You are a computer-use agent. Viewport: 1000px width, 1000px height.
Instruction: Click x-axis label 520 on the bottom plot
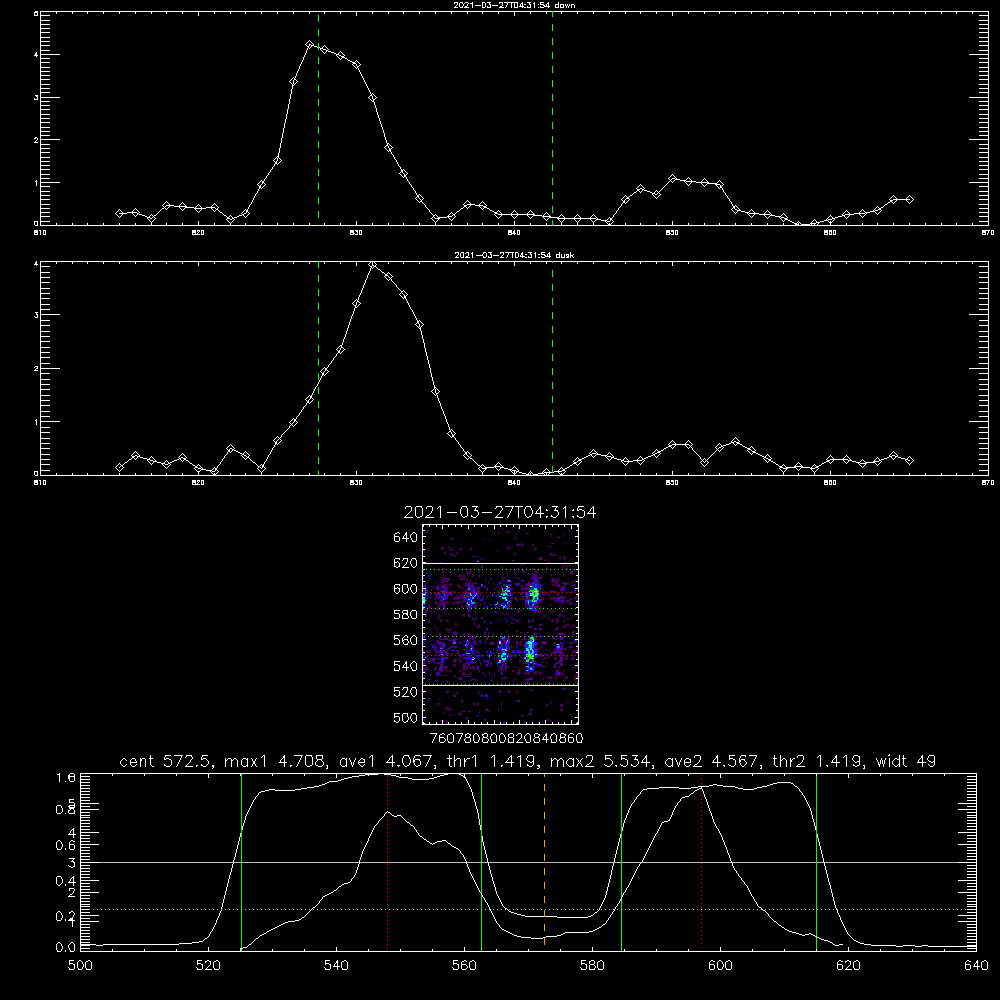(x=208, y=966)
